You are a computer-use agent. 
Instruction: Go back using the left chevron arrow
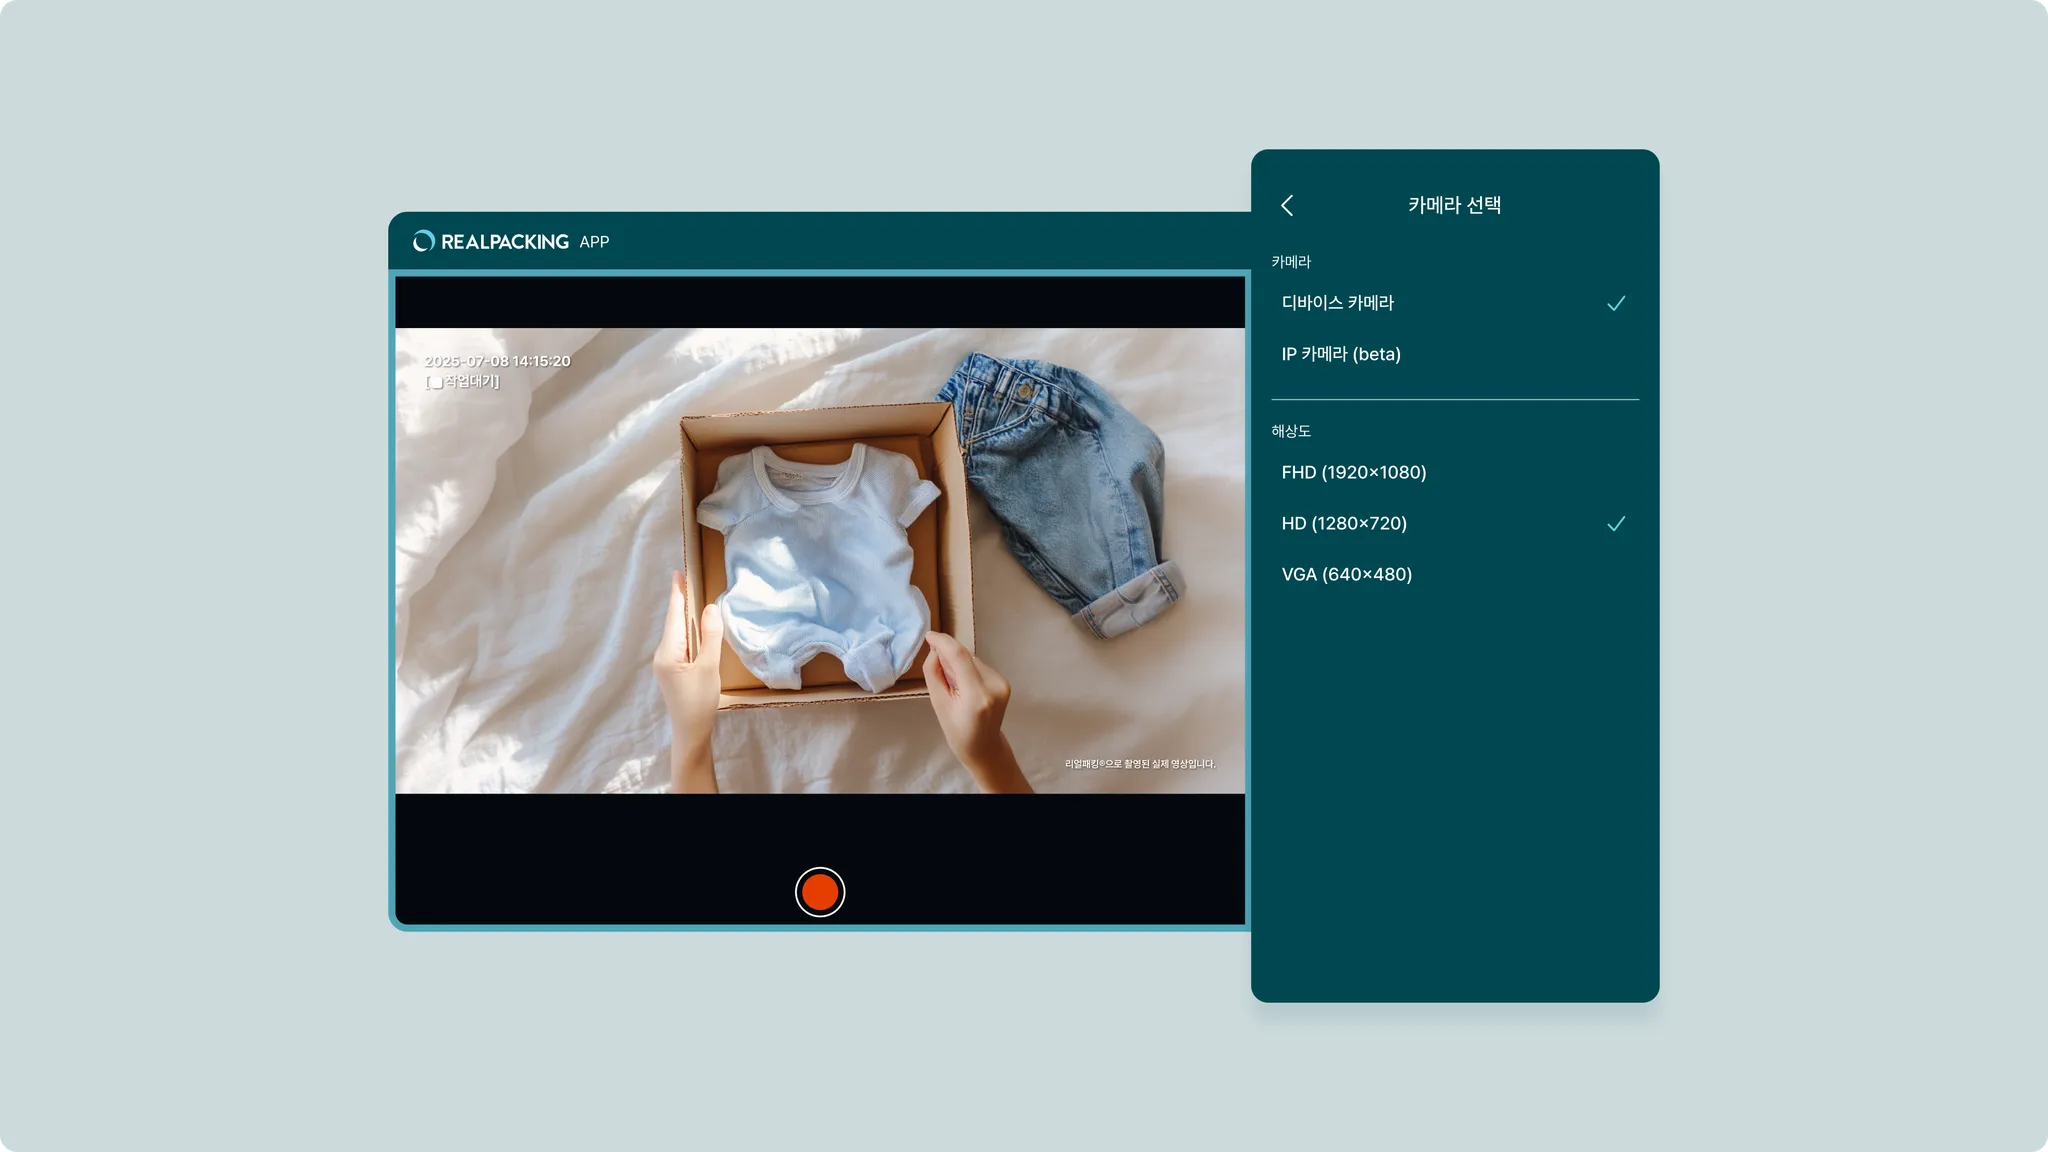(1287, 206)
